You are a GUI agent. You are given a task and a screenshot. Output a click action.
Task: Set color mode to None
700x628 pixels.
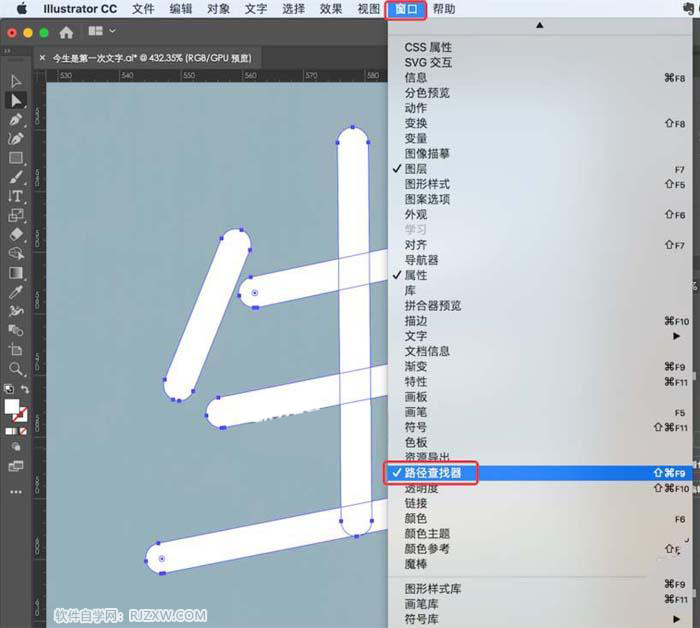click(24, 431)
